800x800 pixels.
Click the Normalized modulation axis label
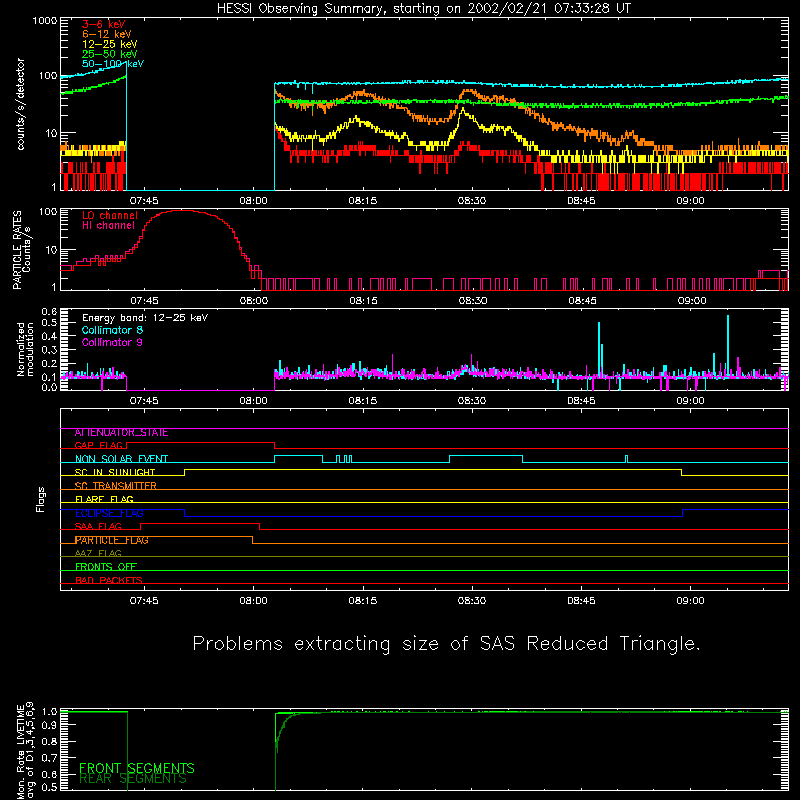tap(25, 349)
